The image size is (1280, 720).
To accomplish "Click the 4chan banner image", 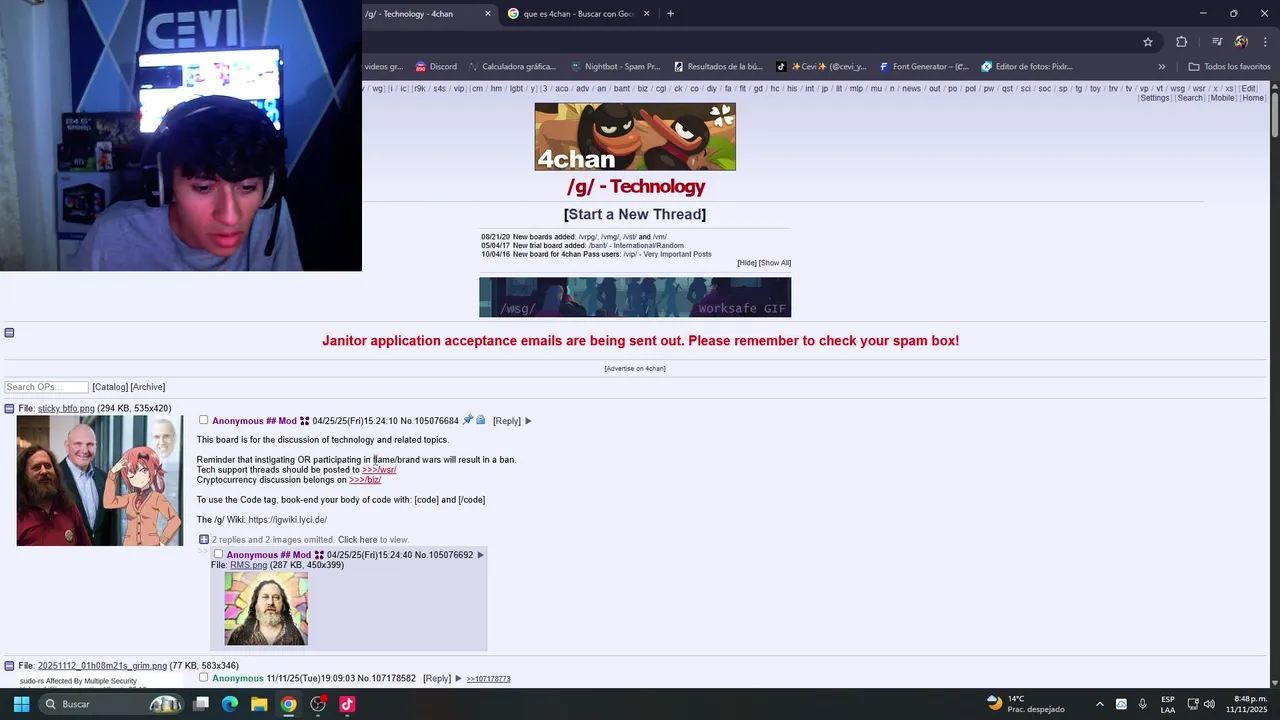I will [635, 137].
